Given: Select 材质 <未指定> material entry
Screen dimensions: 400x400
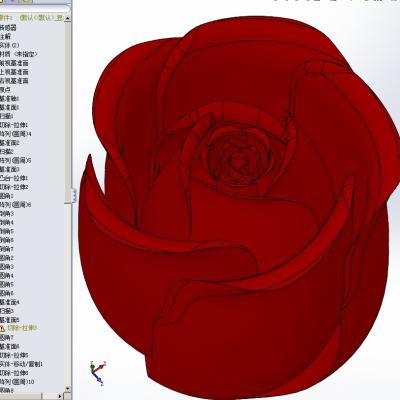Looking at the screenshot, I should tap(19, 54).
